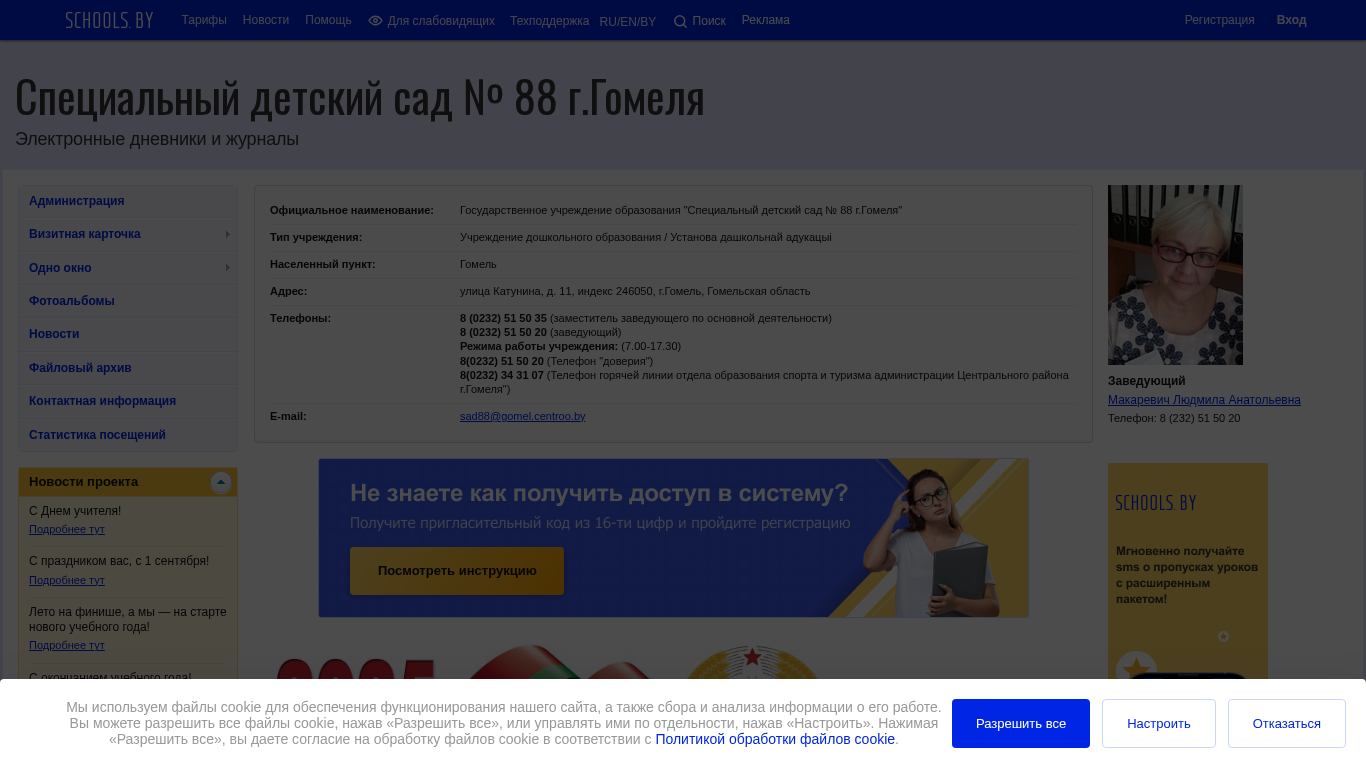
Task: Click the search magnifier icon
Action: [680, 22]
